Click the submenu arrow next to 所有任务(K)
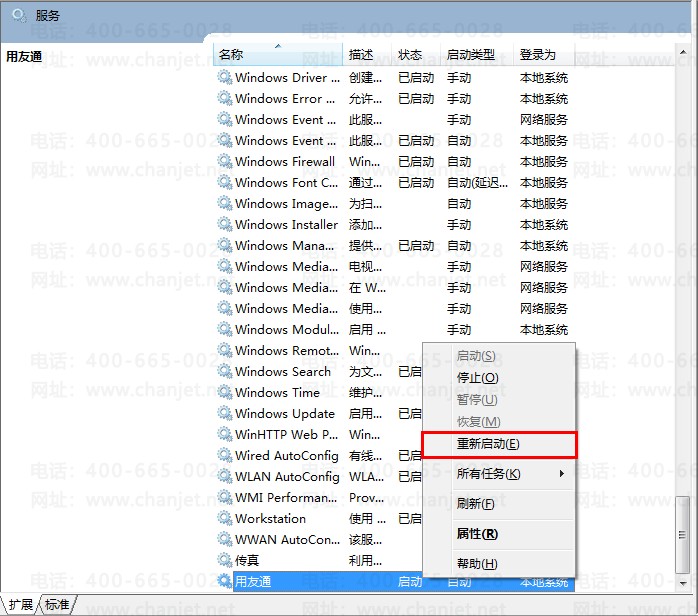Image resolution: width=698 pixels, height=616 pixels. coord(562,474)
